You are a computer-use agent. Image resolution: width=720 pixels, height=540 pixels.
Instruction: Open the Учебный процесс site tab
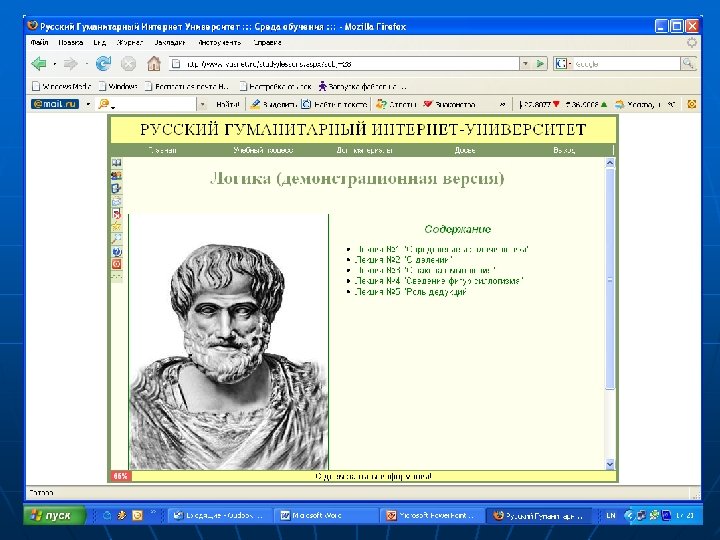click(263, 150)
